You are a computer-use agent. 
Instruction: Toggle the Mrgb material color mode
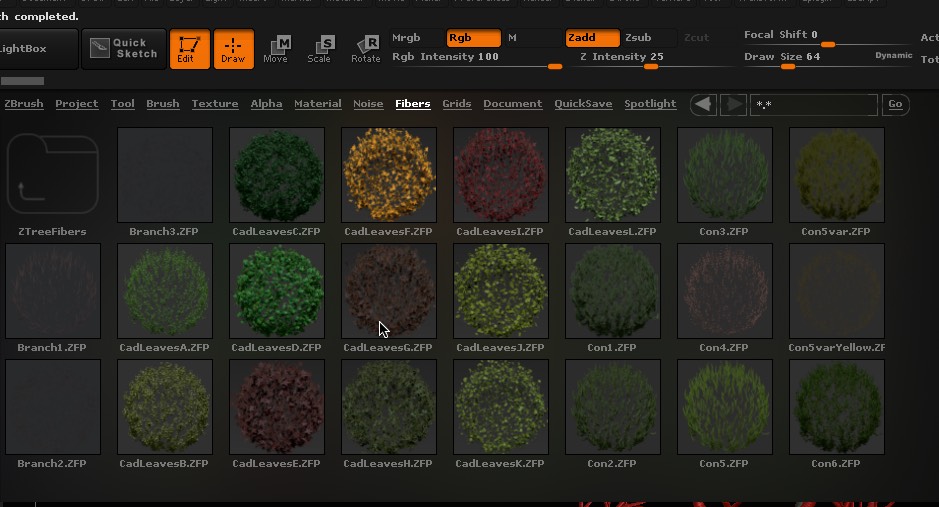tap(407, 38)
